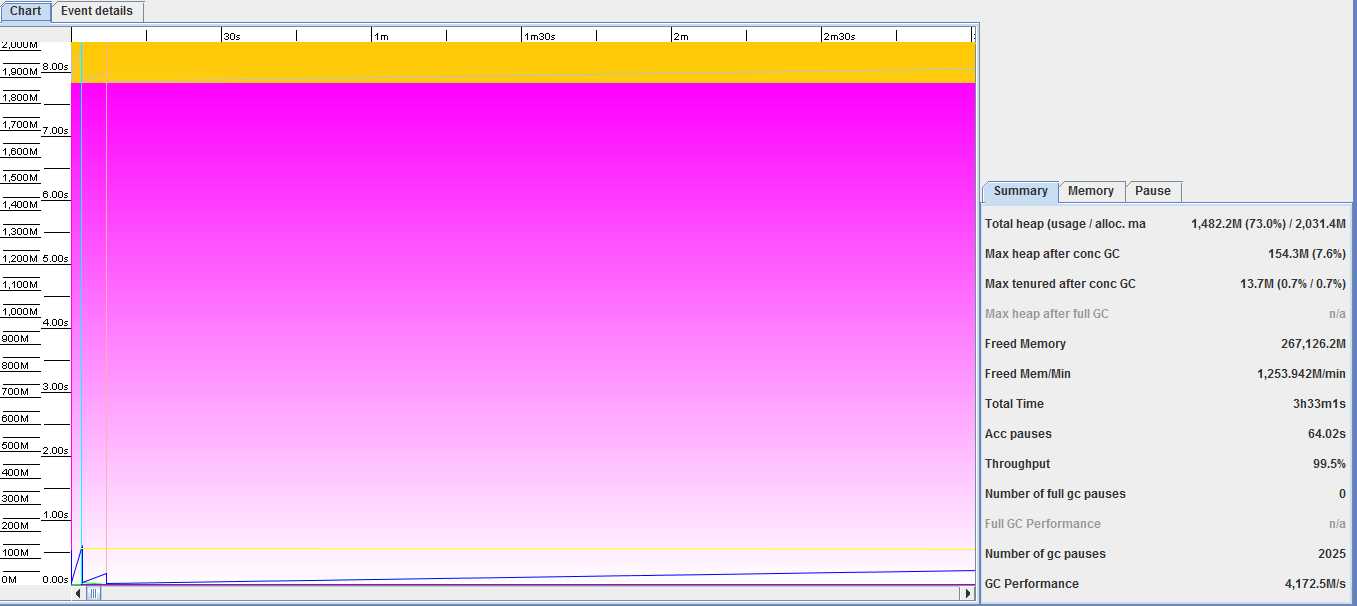Click the Total heap value 1,482.2M (73.0%) / 2,031.4M
Screen dimensions: 1357x606
pyautogui.click(x=1268, y=224)
